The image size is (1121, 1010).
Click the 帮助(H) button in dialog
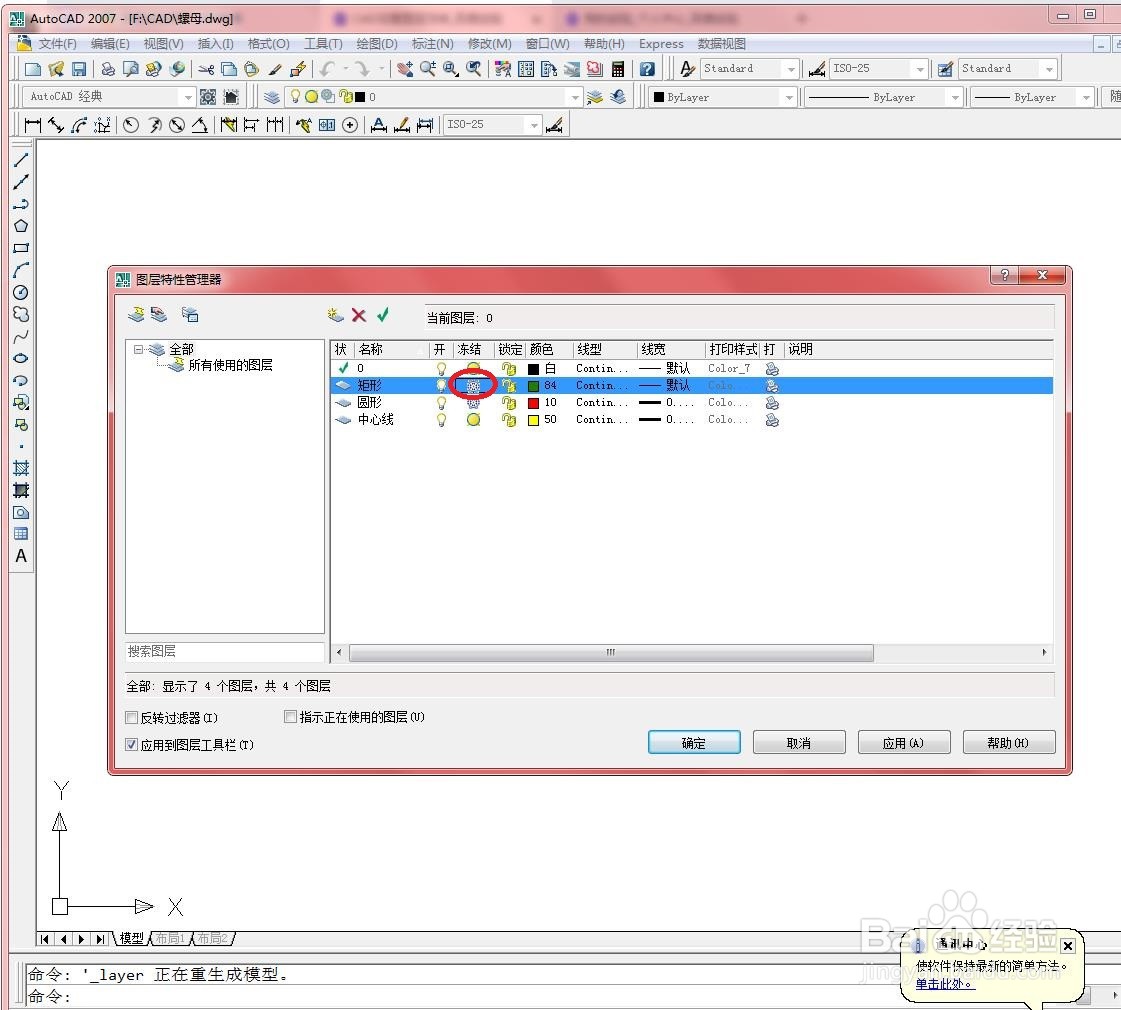tap(1009, 743)
